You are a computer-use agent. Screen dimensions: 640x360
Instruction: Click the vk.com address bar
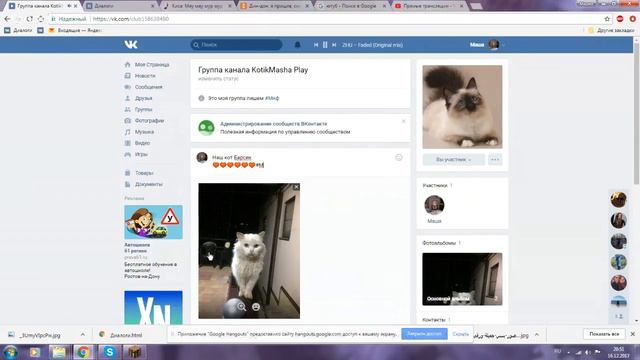[x=327, y=19]
